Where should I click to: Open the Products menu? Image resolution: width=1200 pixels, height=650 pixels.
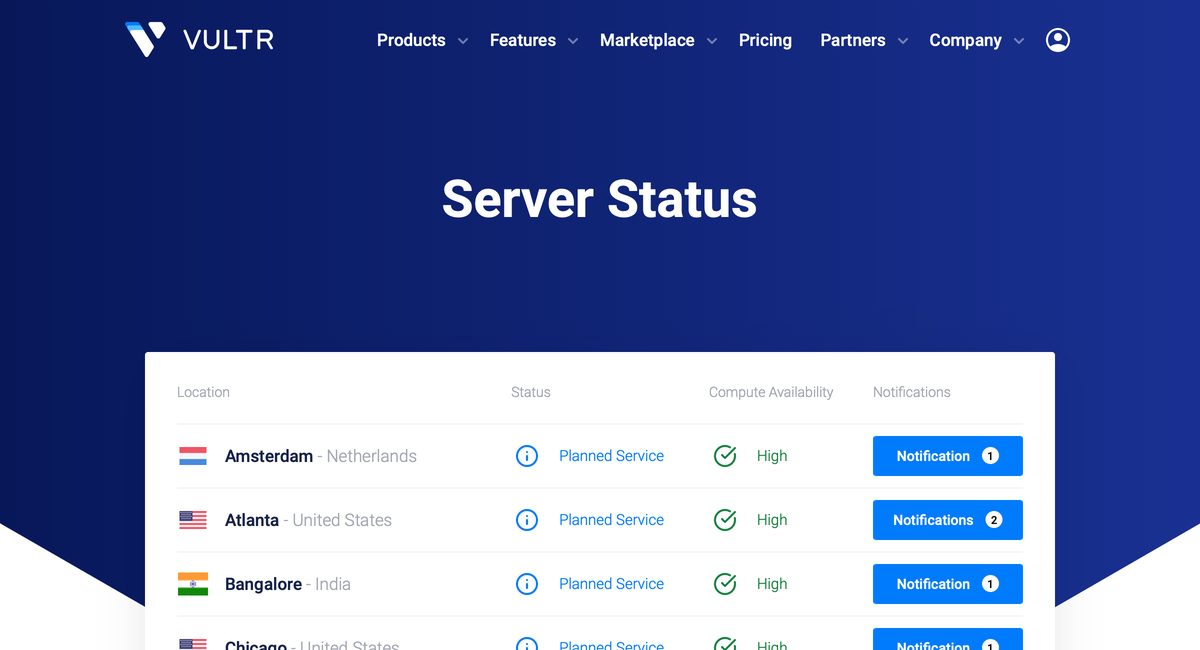[411, 40]
